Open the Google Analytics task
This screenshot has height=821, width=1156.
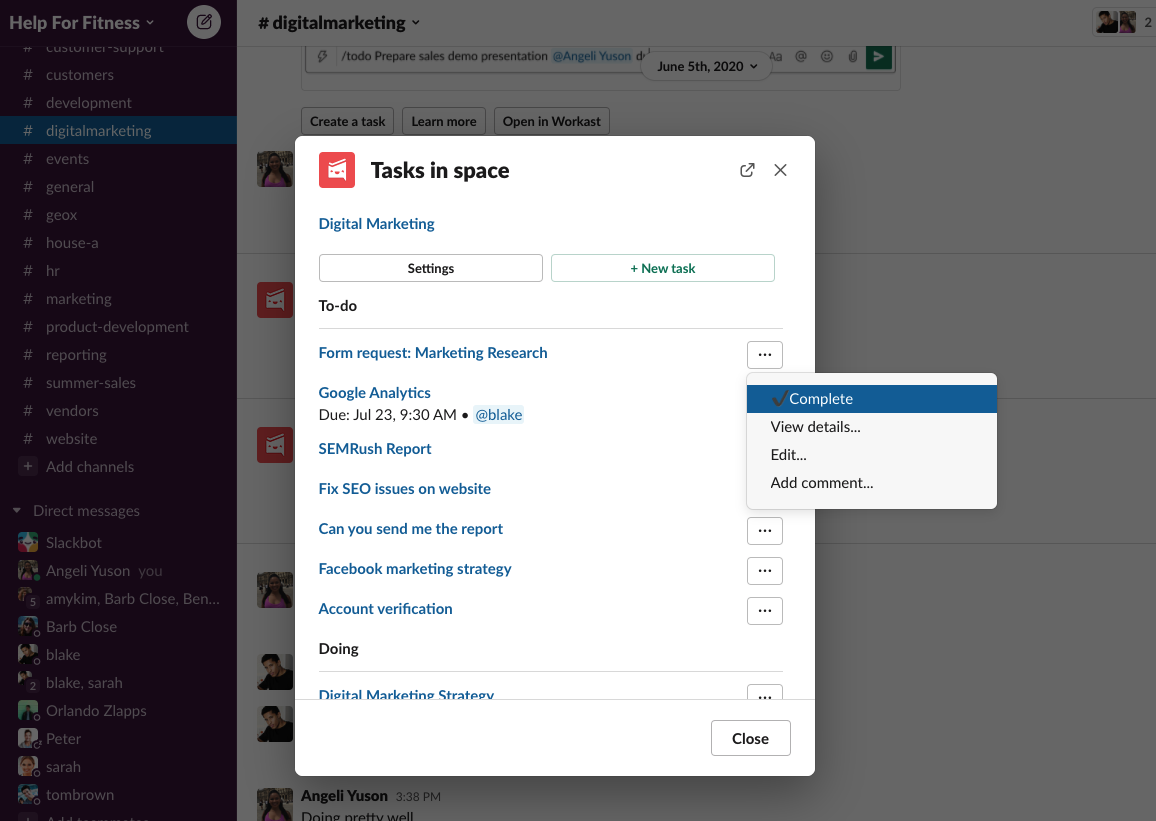click(375, 393)
